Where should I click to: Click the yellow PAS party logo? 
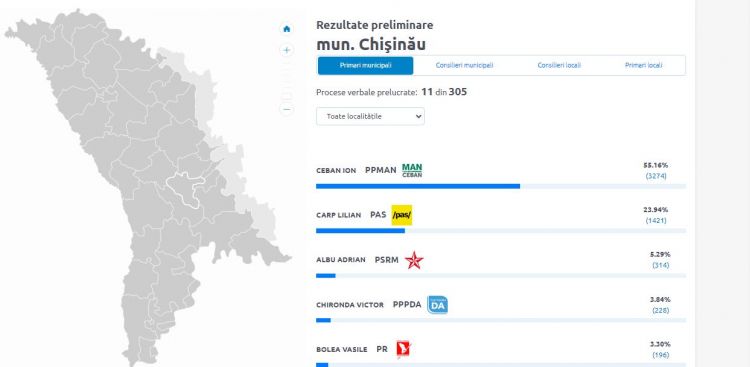click(x=402, y=215)
